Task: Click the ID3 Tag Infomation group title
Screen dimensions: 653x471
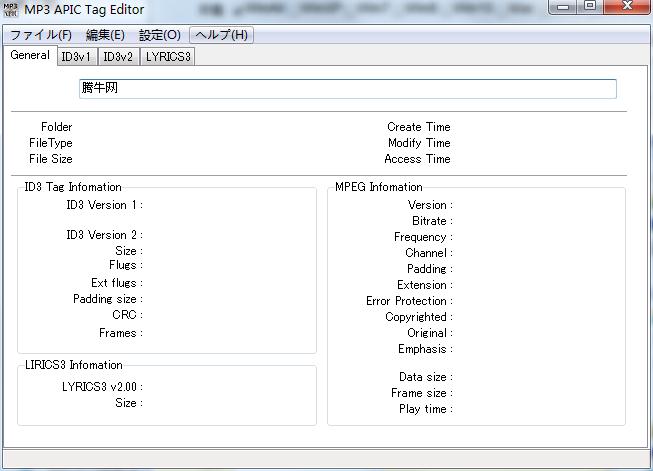Action: 73,187
